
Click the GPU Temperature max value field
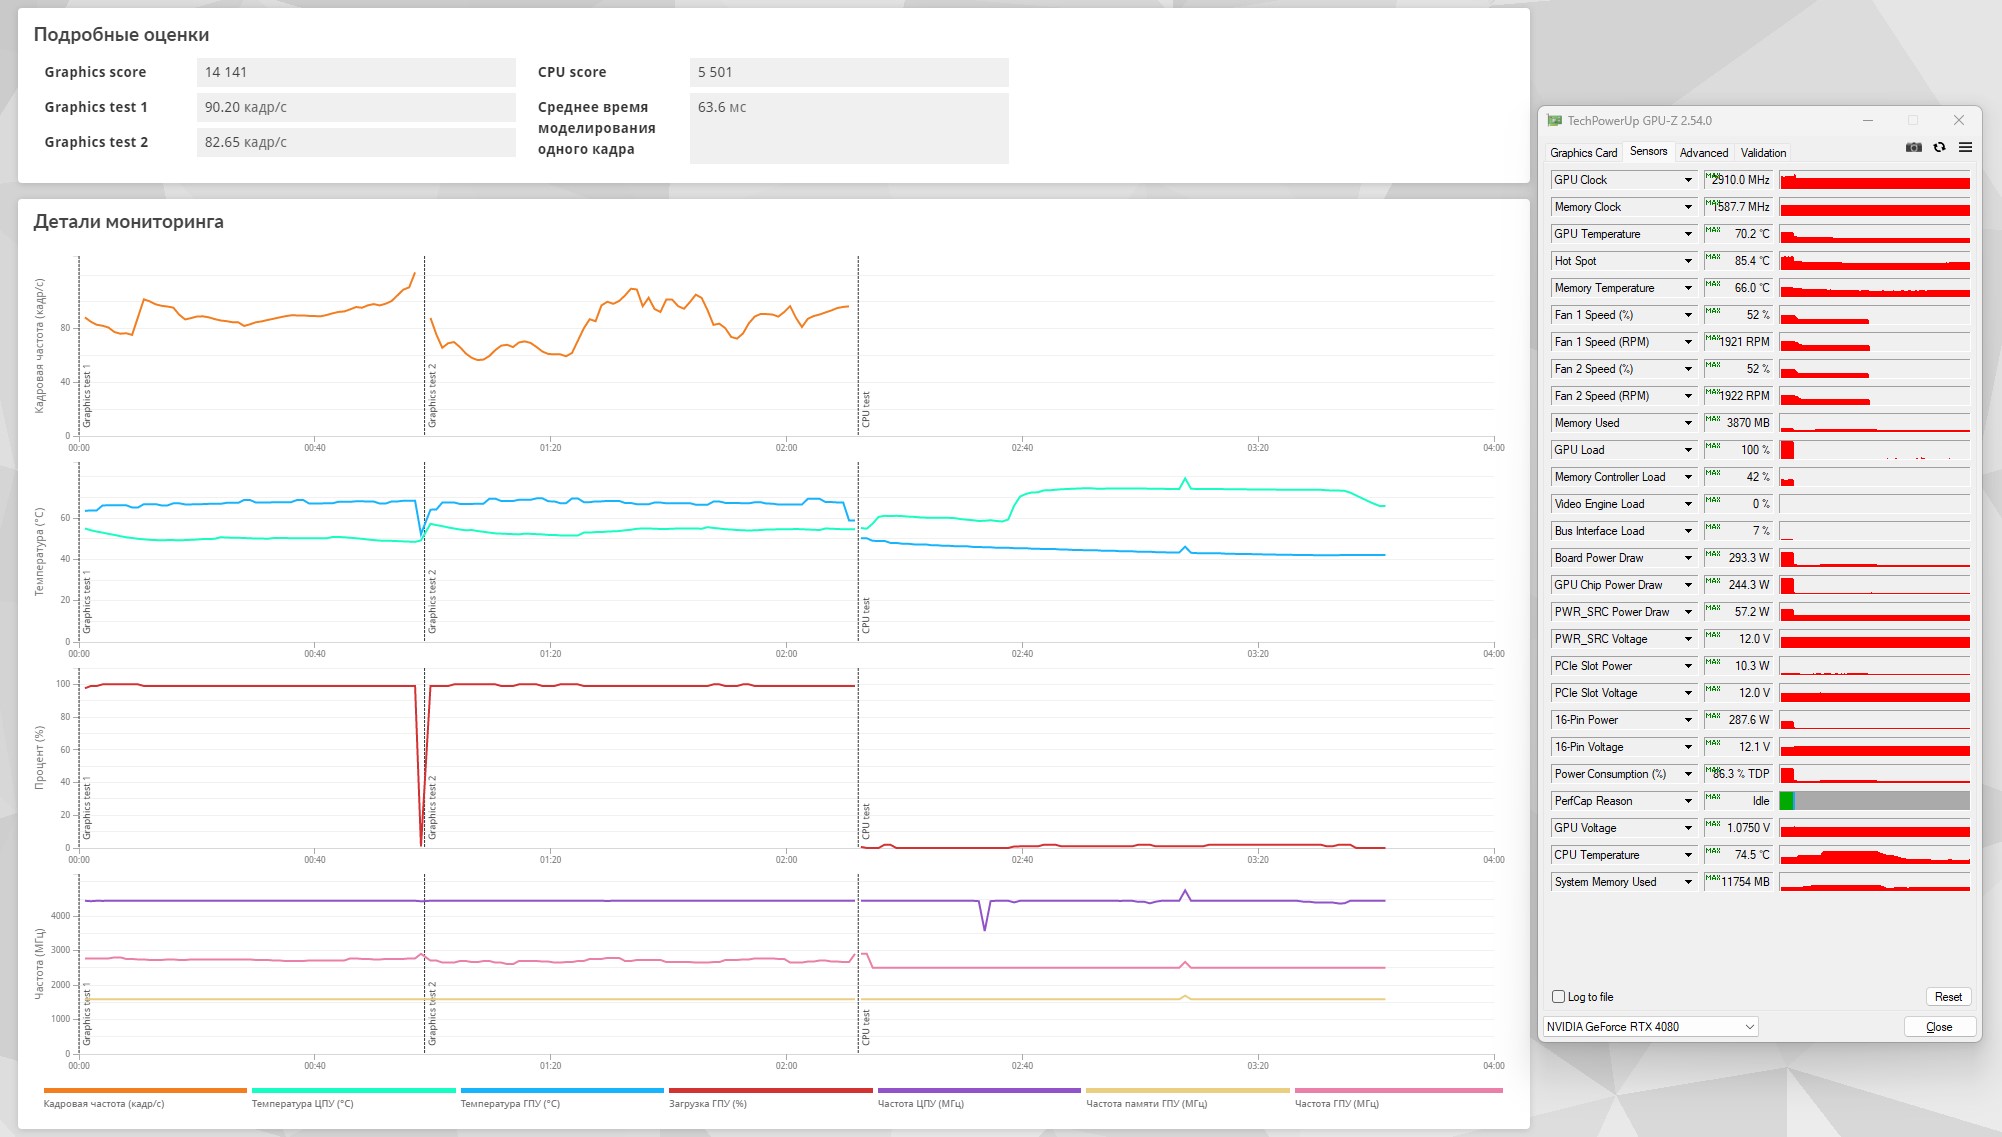1738,234
